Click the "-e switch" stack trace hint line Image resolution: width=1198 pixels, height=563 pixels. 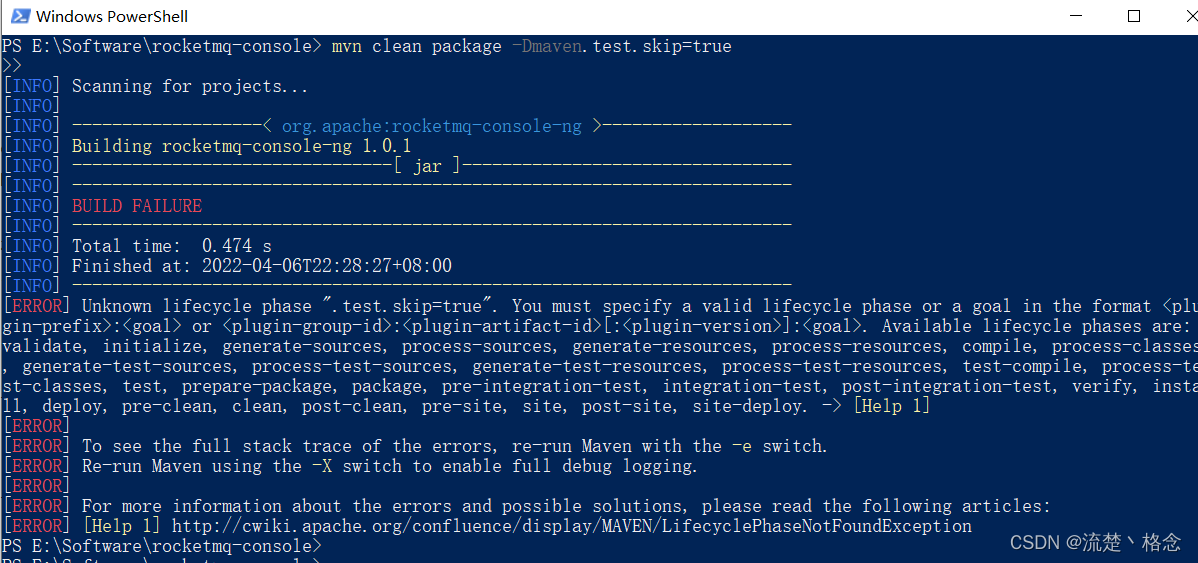[454, 446]
